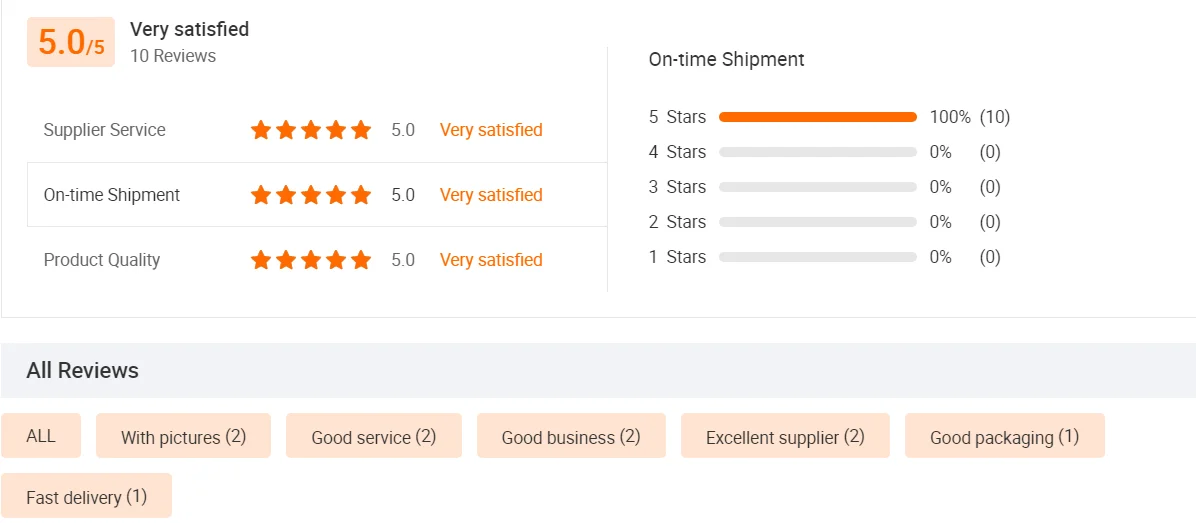Show ALL reviews filter
Screen dimensions: 1196x523
(41, 436)
